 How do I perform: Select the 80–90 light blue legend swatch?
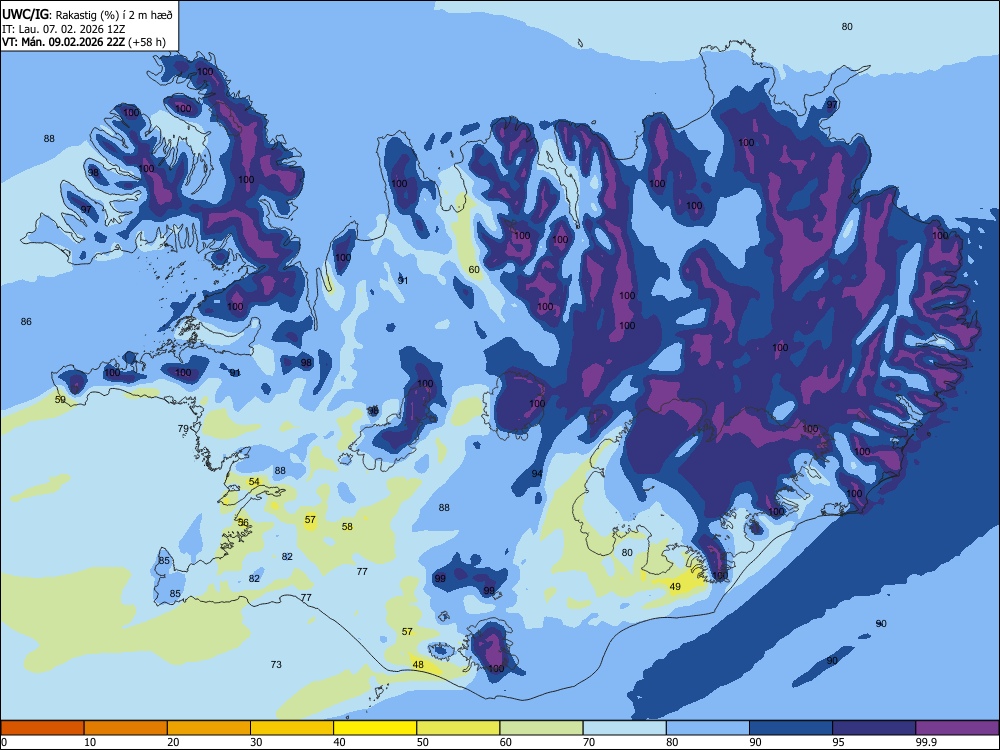[x=708, y=728]
